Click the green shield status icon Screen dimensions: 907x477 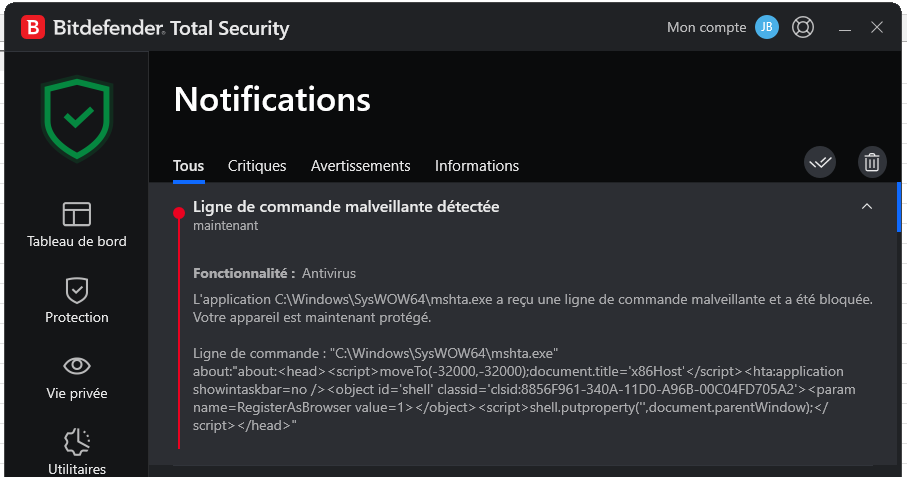coord(77,119)
